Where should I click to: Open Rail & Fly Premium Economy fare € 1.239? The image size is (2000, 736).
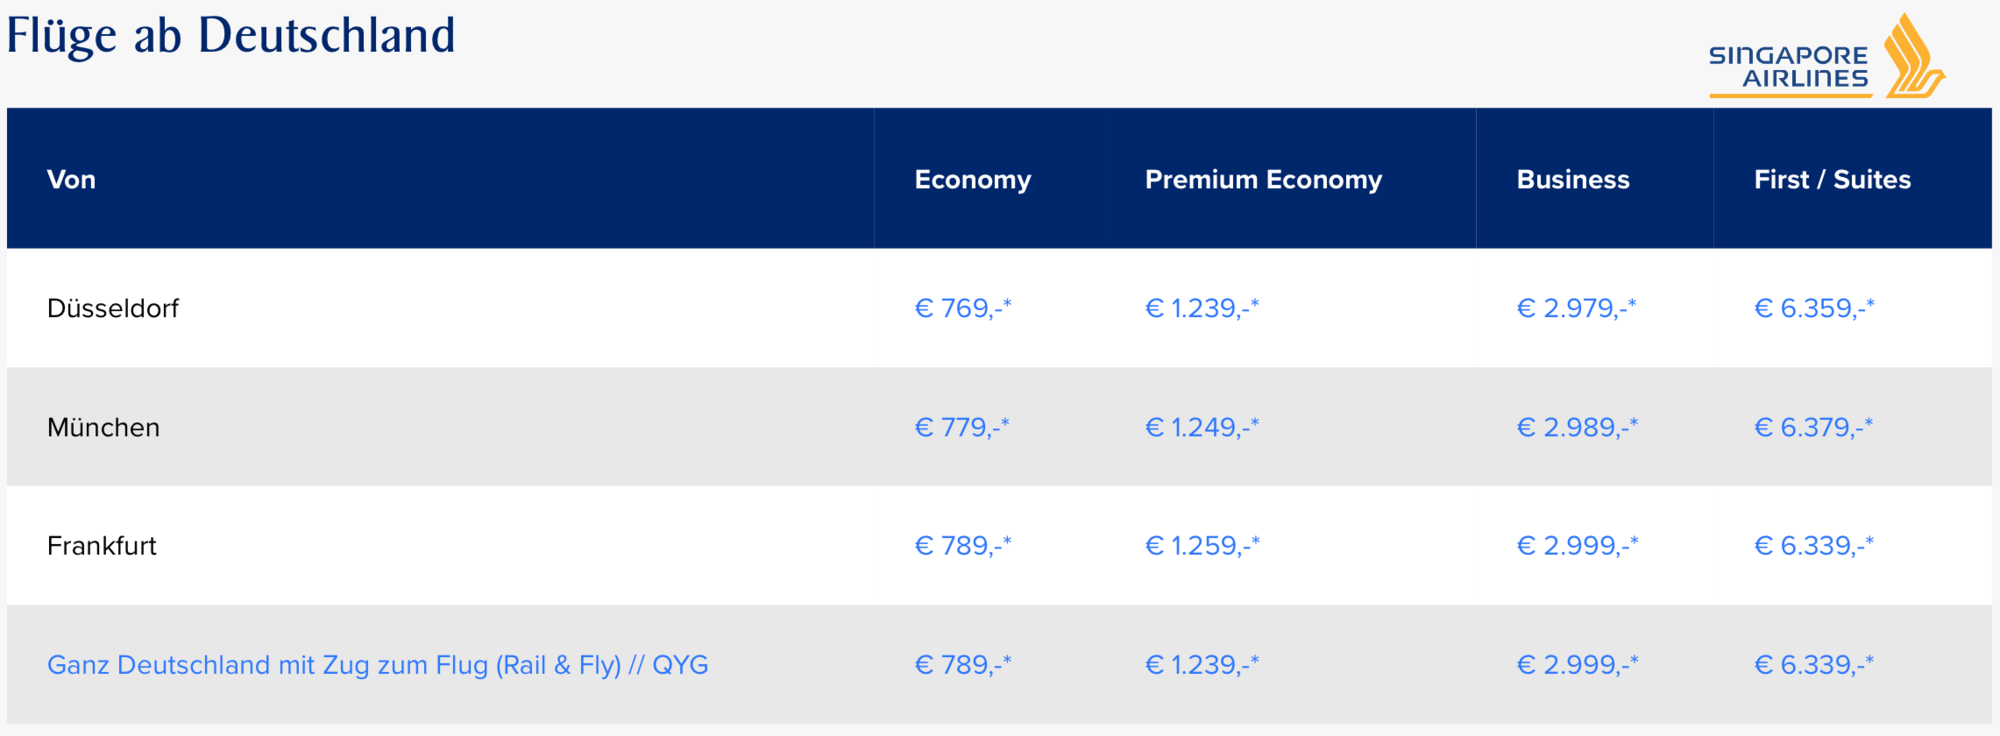click(x=1201, y=665)
